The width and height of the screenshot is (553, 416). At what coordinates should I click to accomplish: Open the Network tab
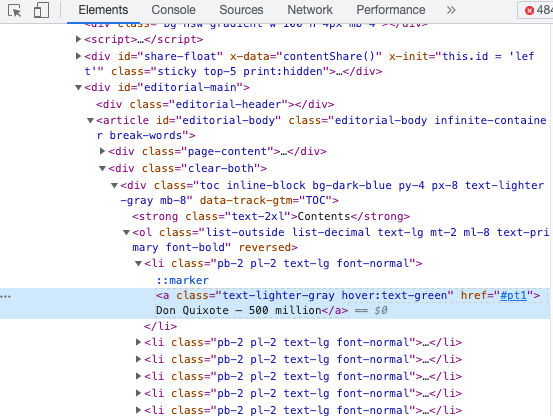(x=310, y=10)
